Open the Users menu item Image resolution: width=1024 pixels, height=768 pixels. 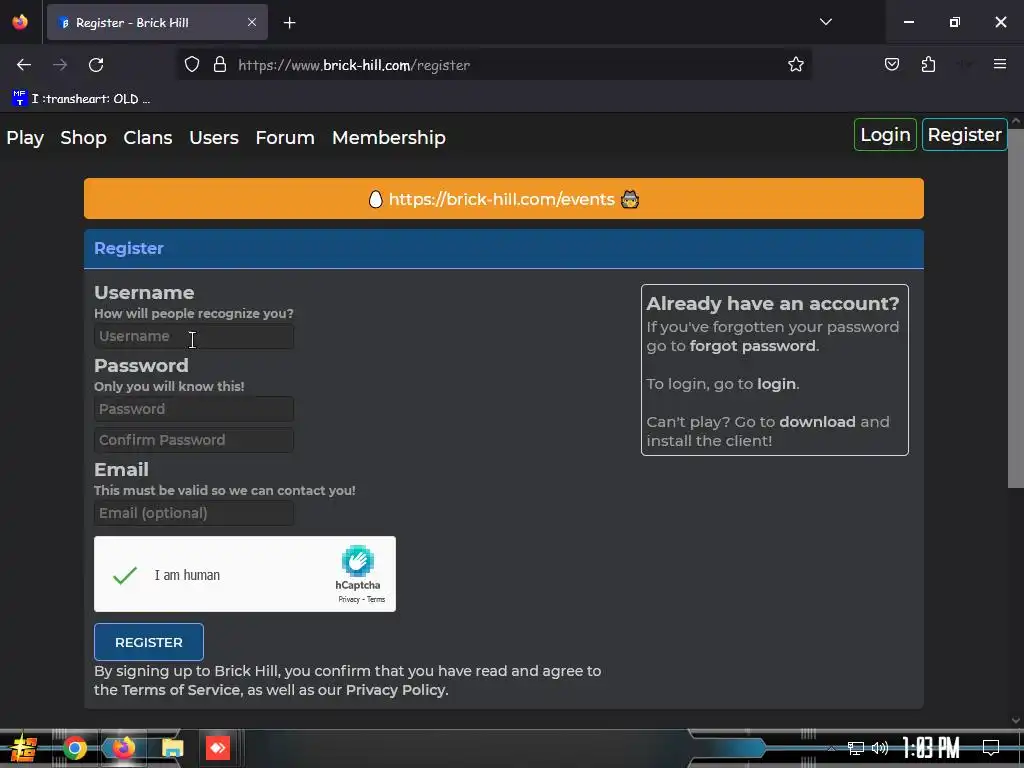click(214, 138)
